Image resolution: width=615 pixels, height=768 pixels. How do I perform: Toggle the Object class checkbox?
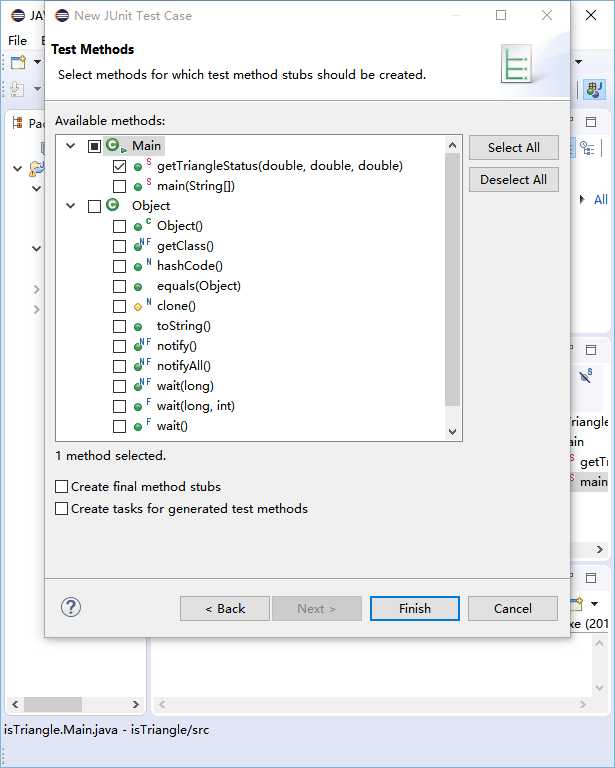point(94,206)
